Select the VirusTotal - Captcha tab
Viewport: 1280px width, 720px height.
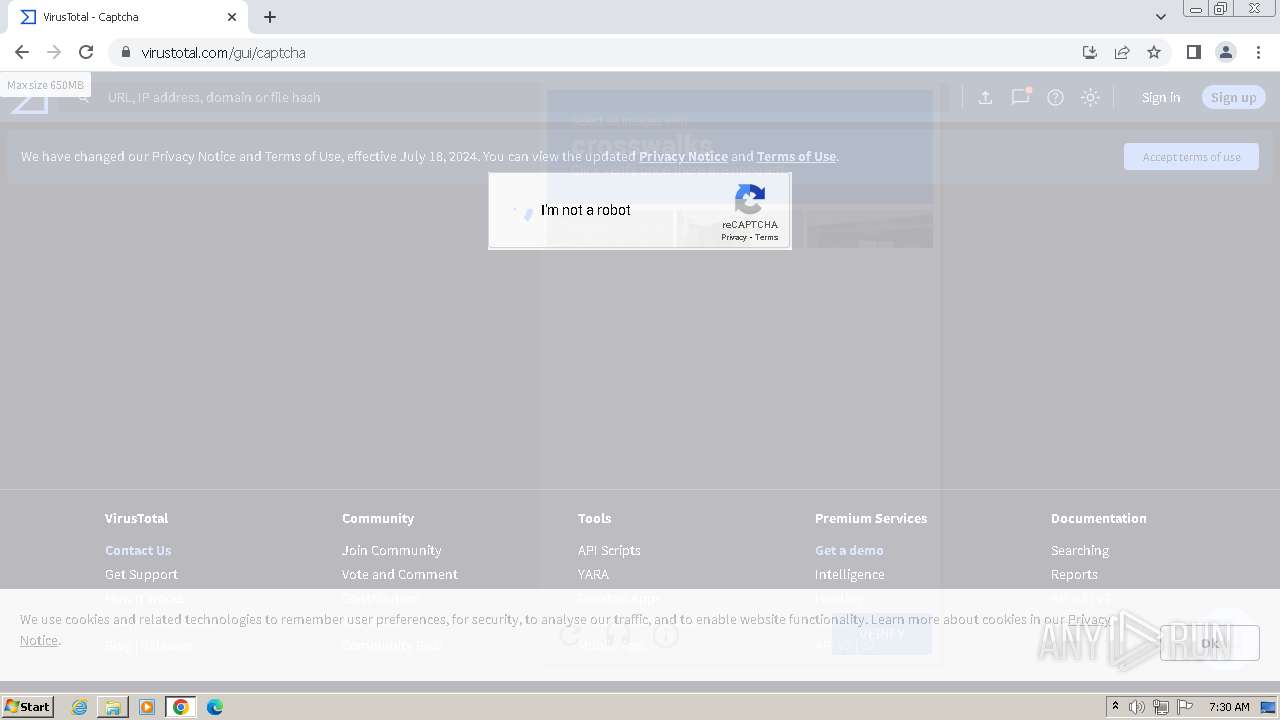[x=128, y=17]
